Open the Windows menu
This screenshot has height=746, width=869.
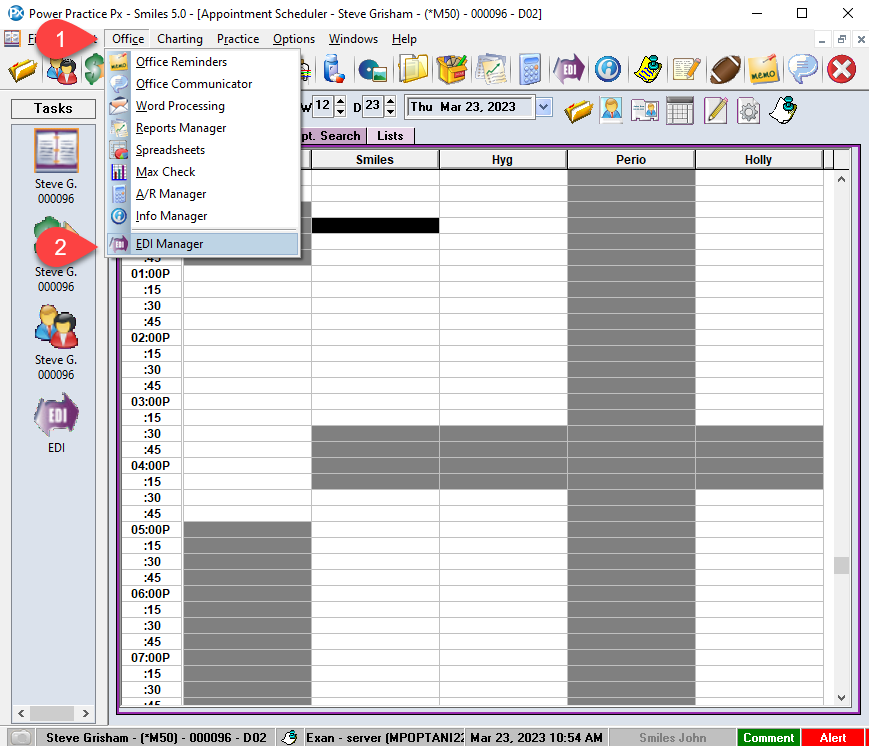[x=353, y=39]
